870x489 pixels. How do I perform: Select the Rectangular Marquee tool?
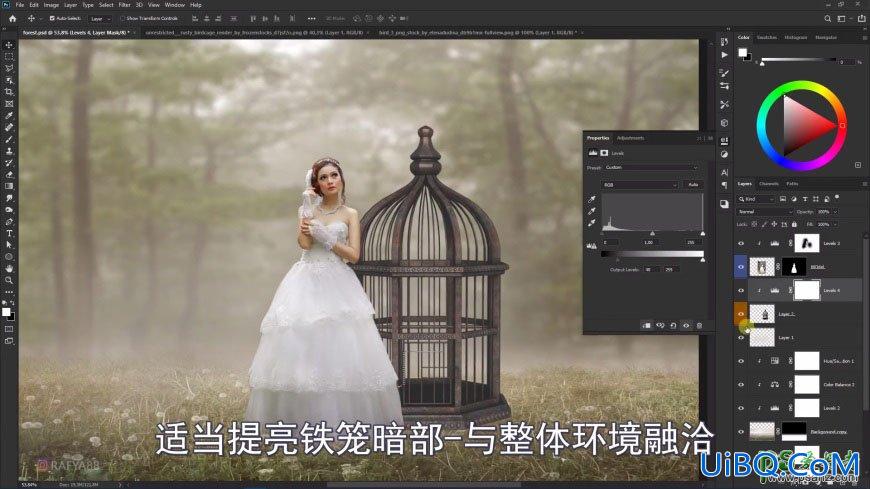[x=9, y=57]
